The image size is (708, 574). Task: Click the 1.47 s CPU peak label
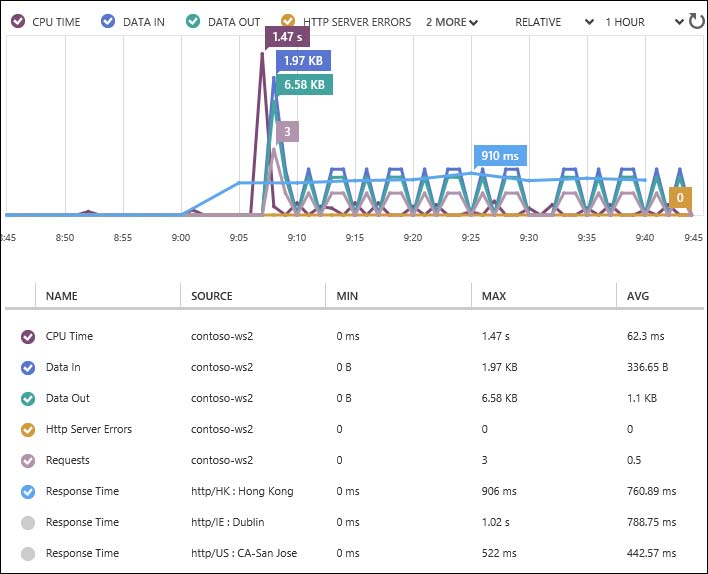285,37
